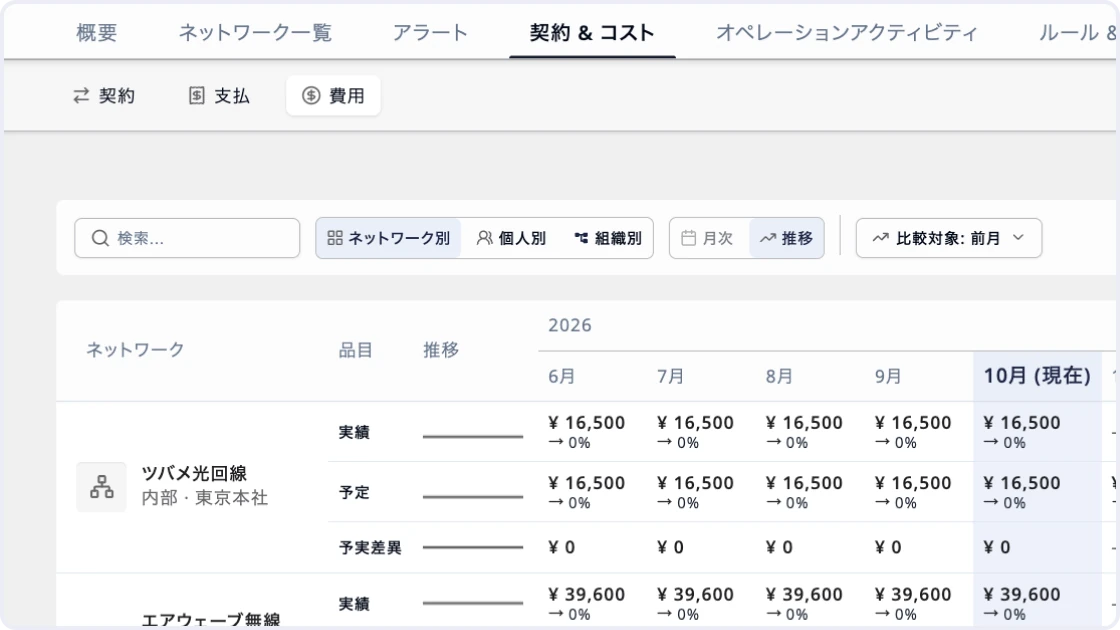Viewport: 1120px width, 630px height.
Task: Click the receipt icon beside 支払
Action: 196,96
